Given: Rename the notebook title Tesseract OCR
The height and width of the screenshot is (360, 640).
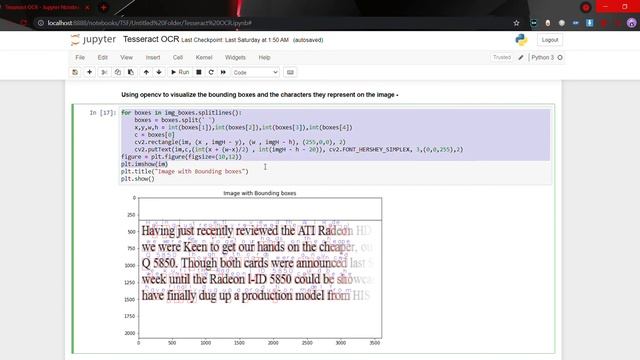Looking at the screenshot, I should tap(151, 39).
